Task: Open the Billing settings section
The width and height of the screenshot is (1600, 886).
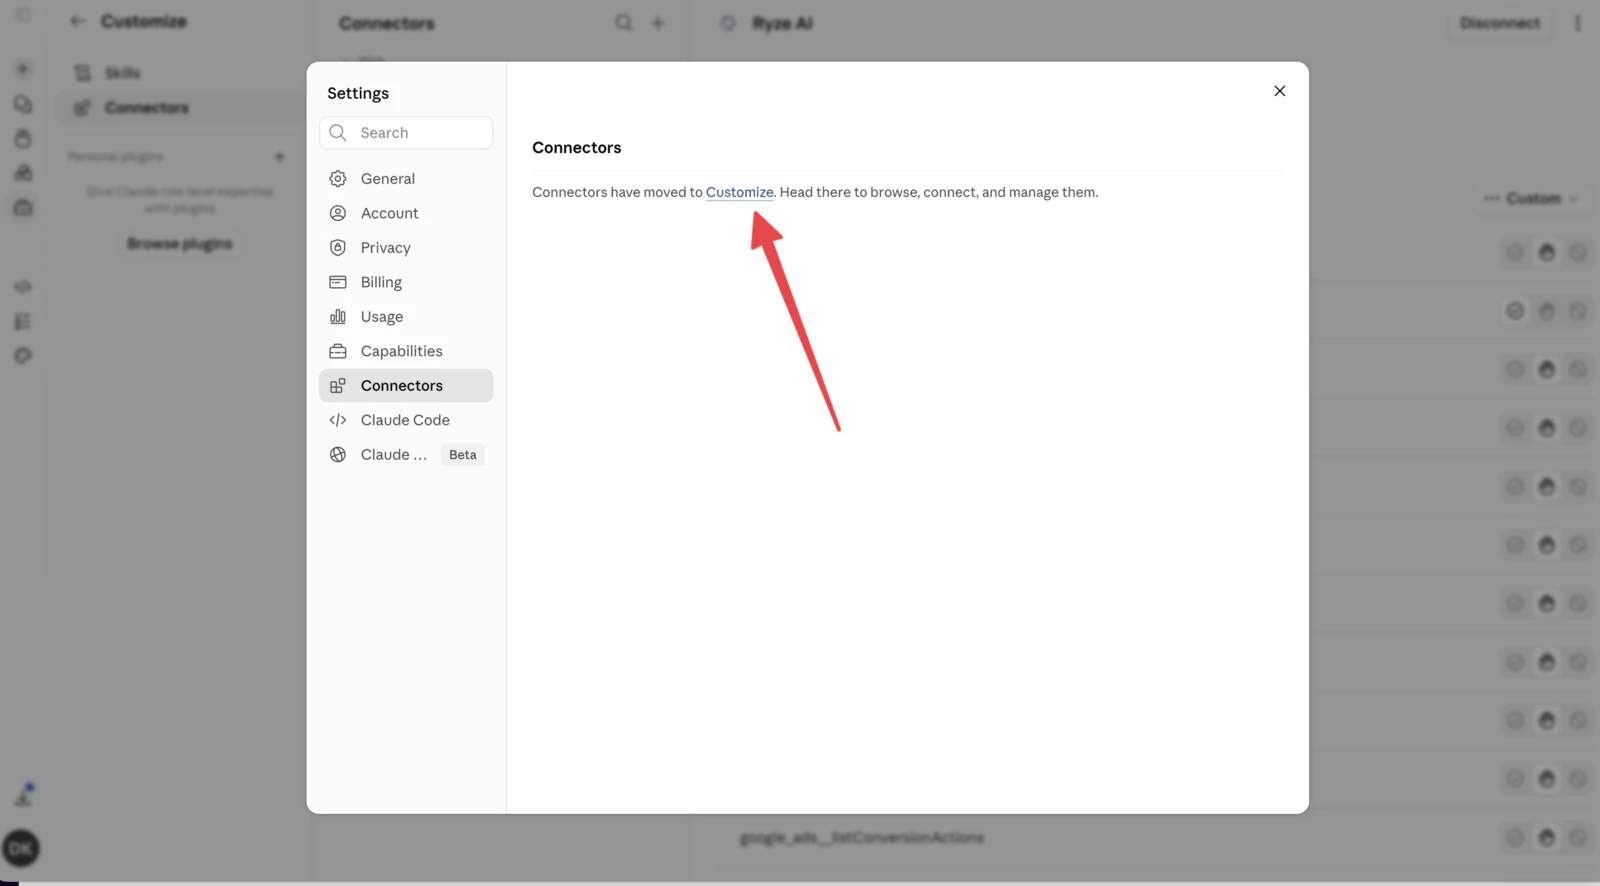Action: pos(406,282)
